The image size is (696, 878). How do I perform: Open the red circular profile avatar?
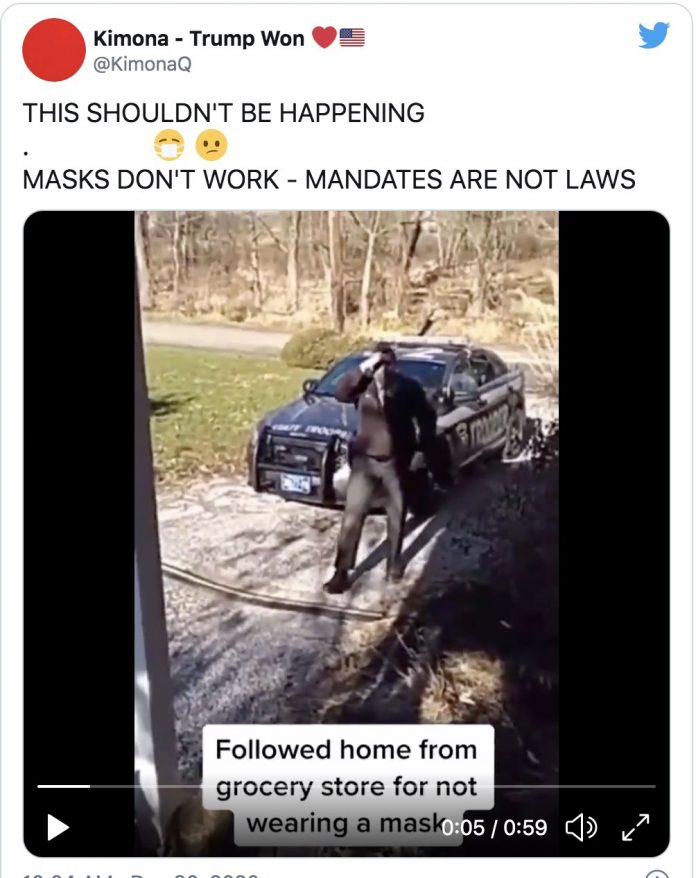[54, 50]
